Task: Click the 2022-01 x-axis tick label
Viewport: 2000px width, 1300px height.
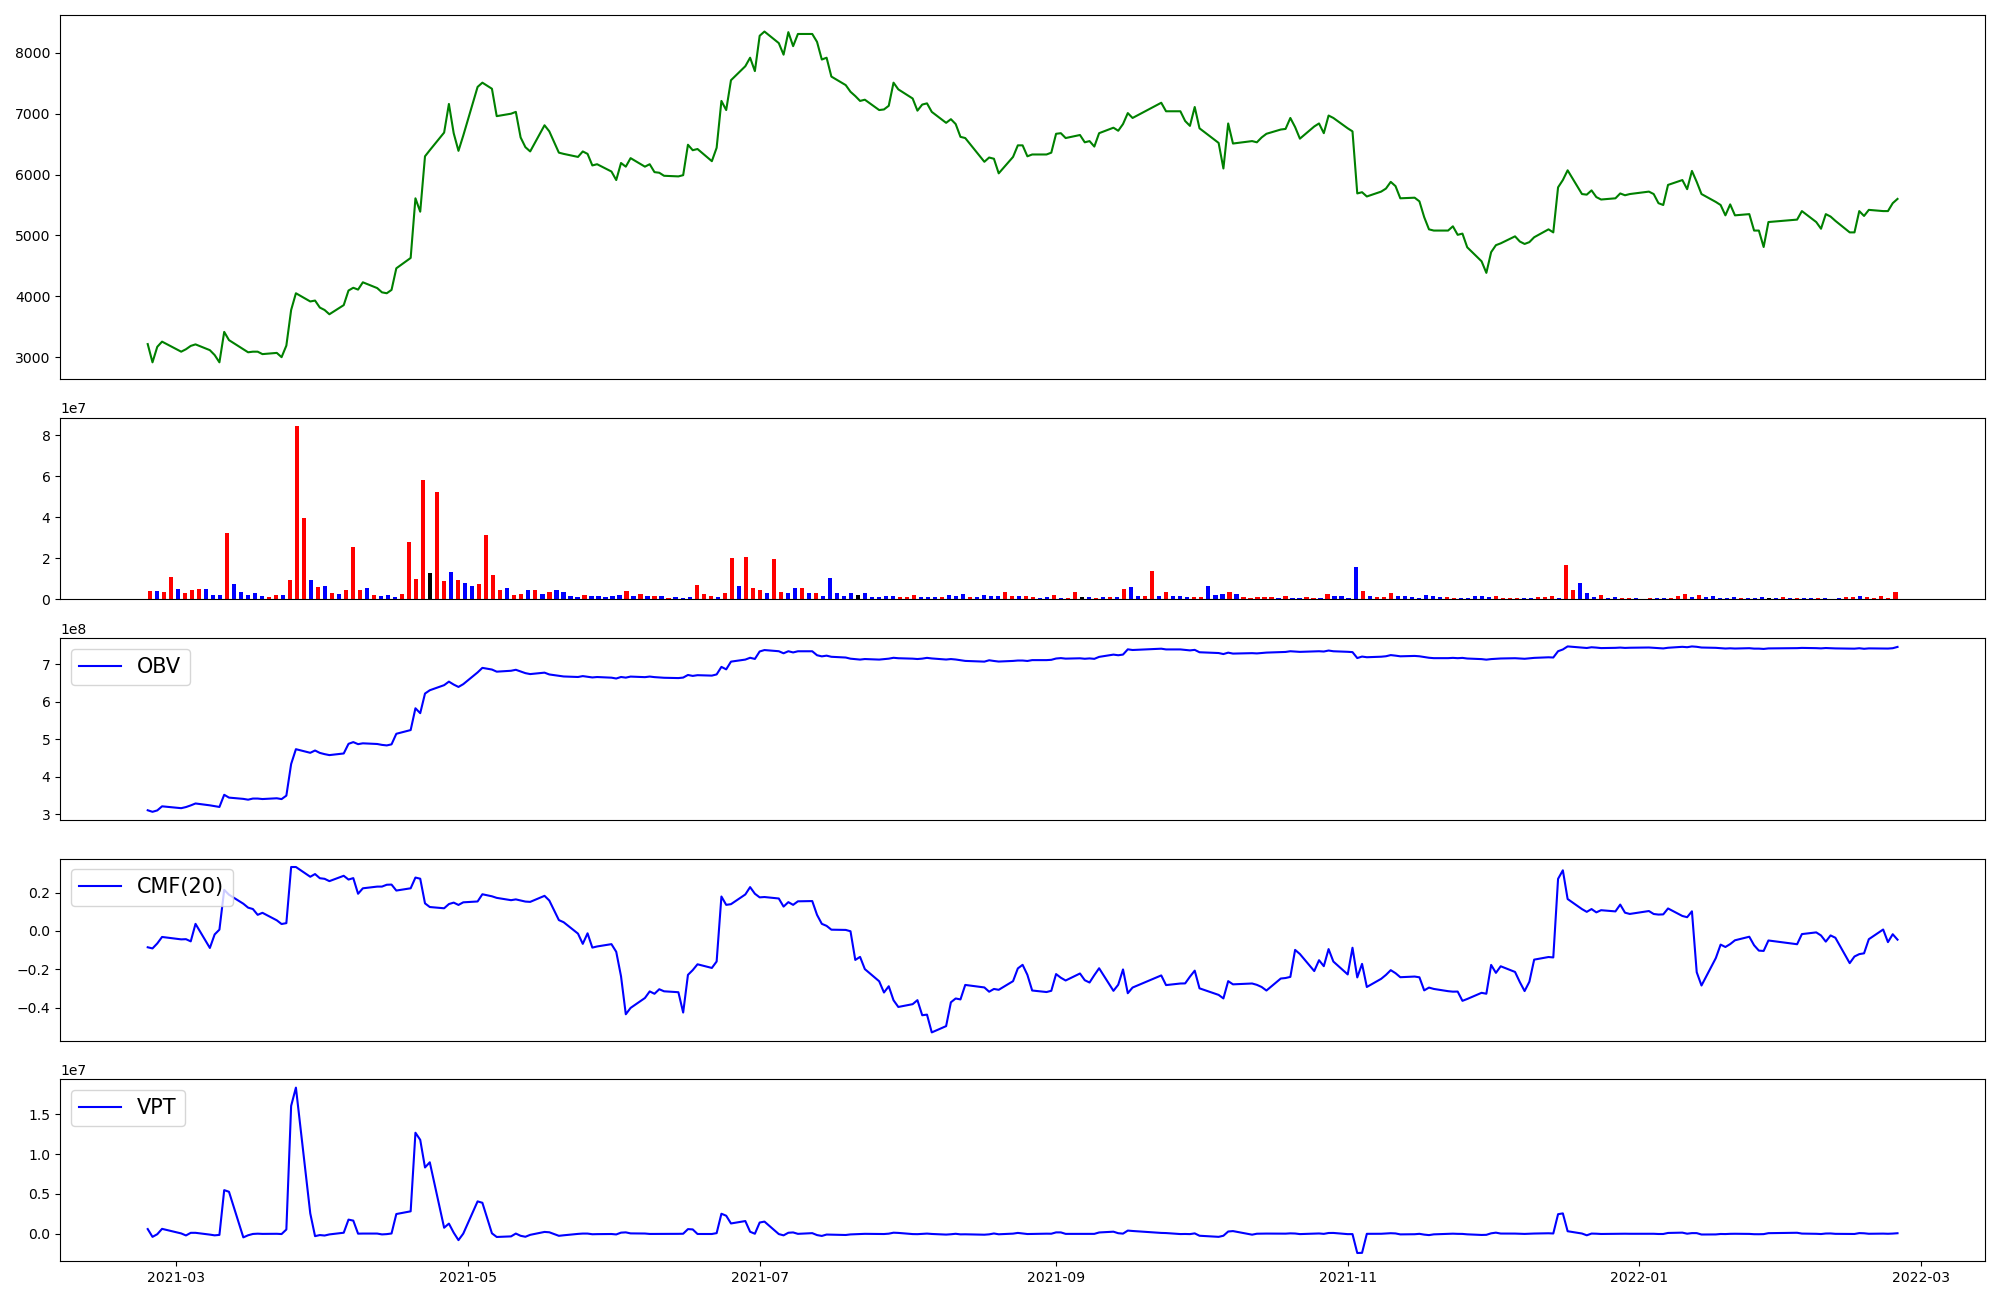Action: [x=1639, y=1277]
